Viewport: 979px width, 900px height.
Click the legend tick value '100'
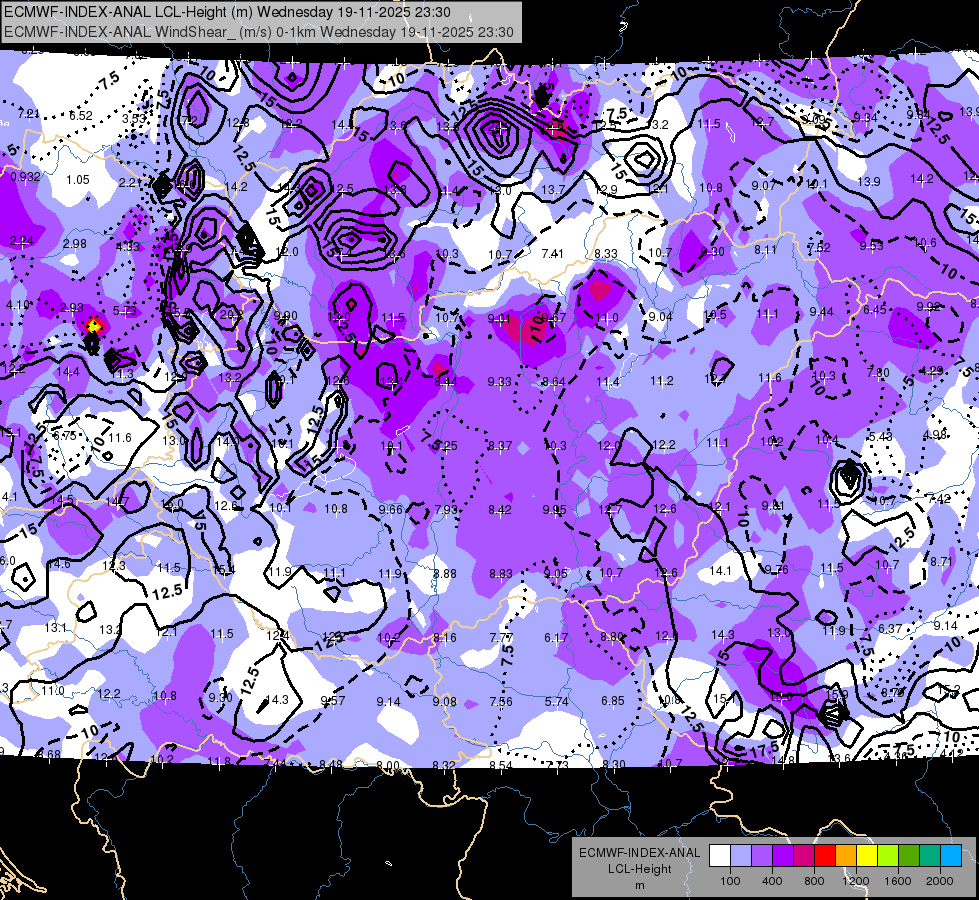click(x=730, y=881)
